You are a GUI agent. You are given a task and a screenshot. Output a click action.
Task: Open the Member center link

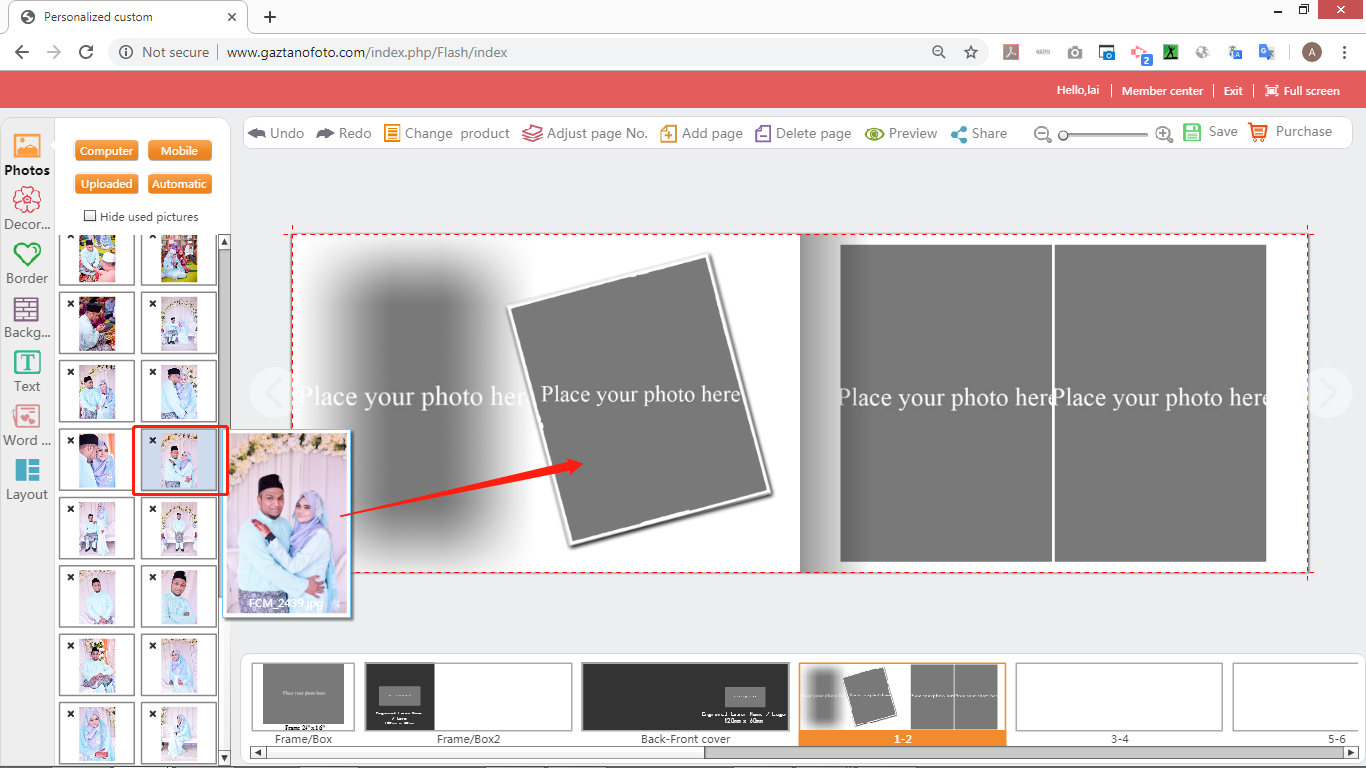pos(1162,91)
